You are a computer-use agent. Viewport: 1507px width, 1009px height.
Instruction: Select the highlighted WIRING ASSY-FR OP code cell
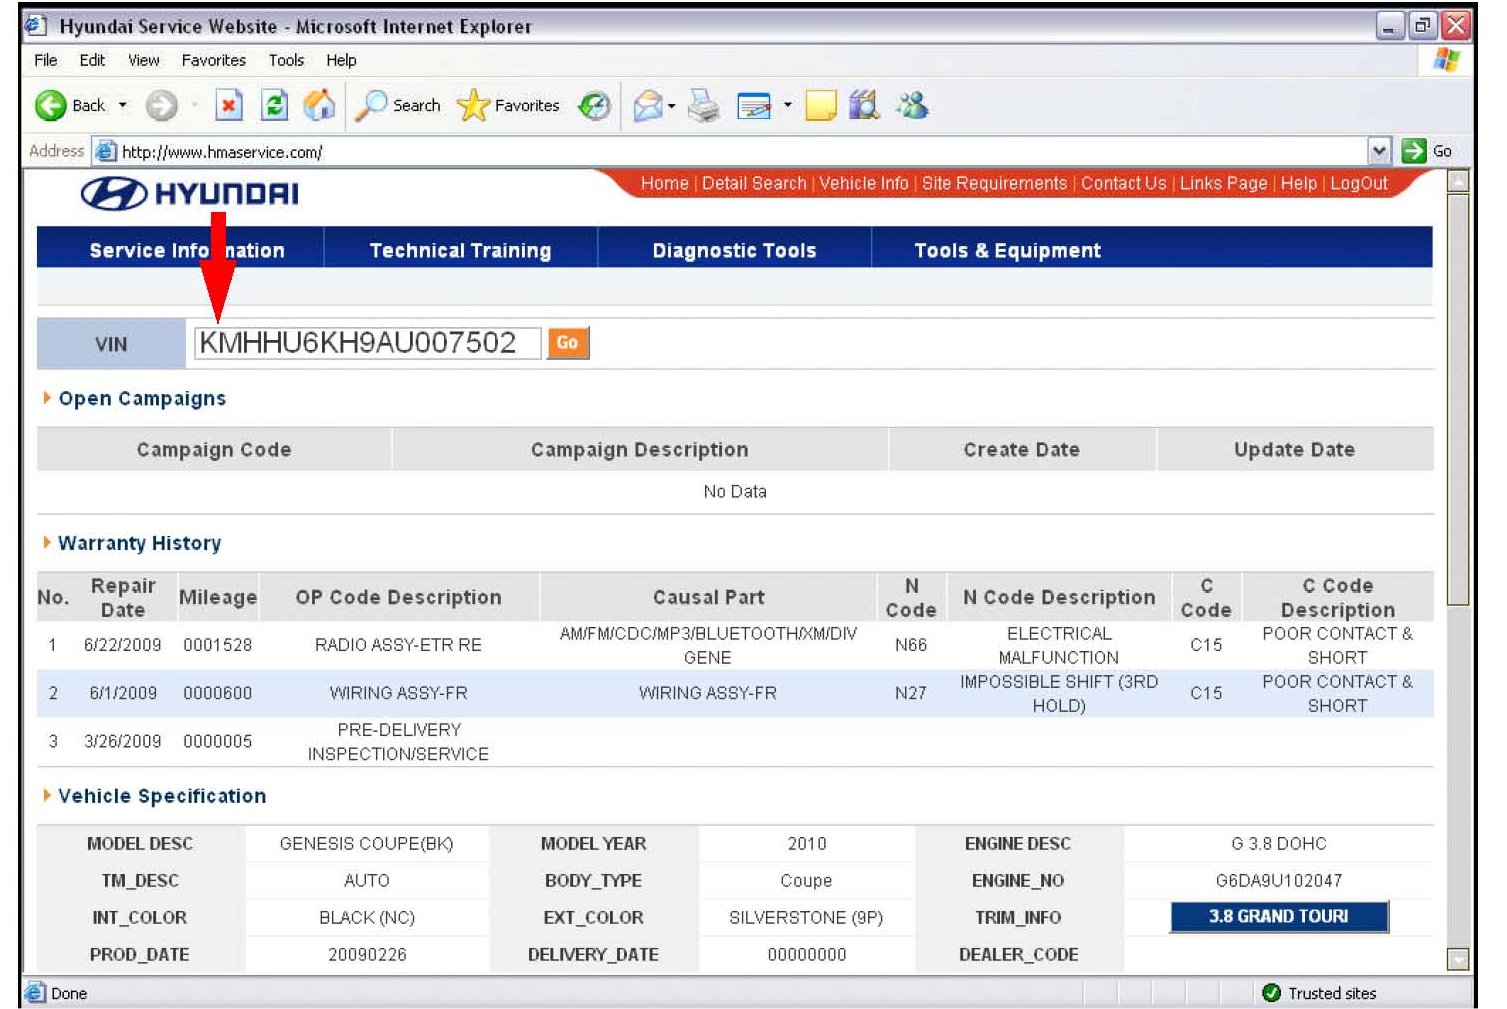pos(398,693)
